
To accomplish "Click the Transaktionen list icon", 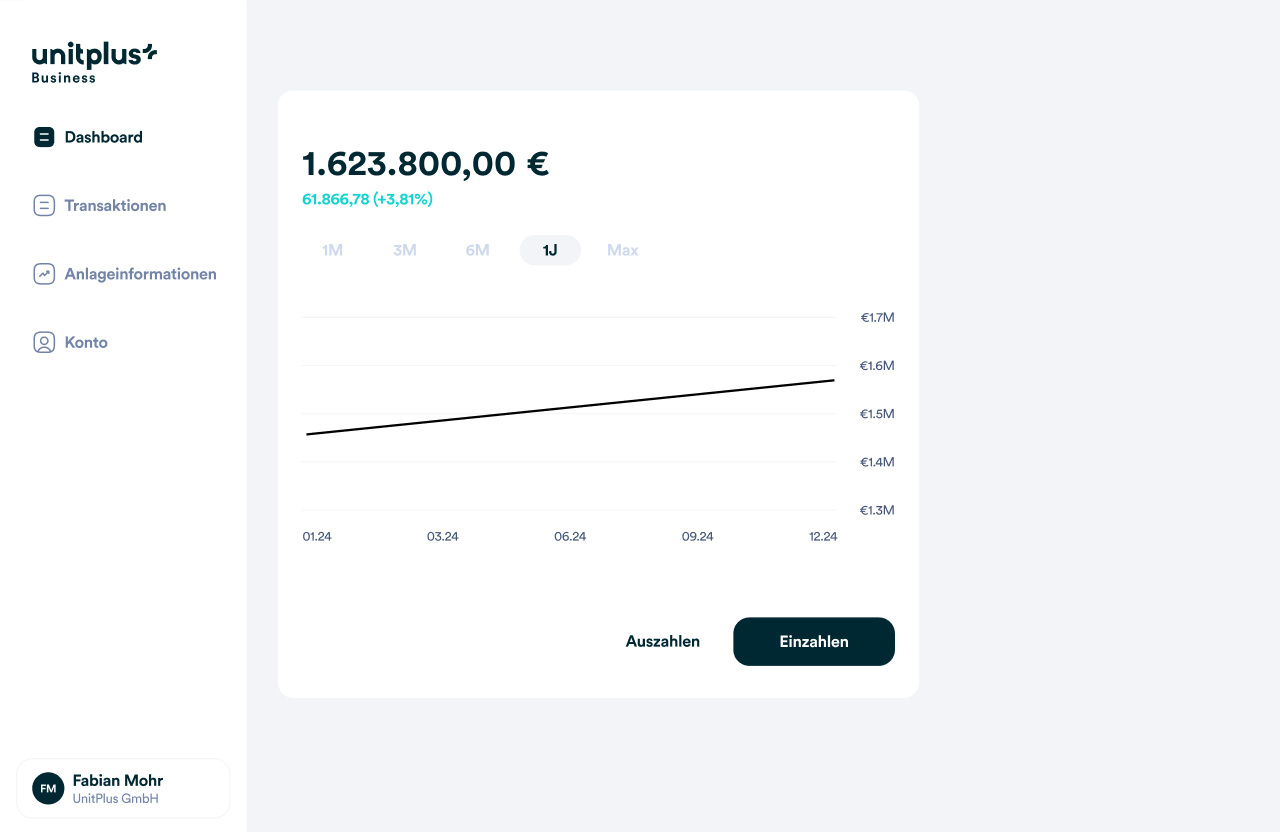I will [x=44, y=206].
